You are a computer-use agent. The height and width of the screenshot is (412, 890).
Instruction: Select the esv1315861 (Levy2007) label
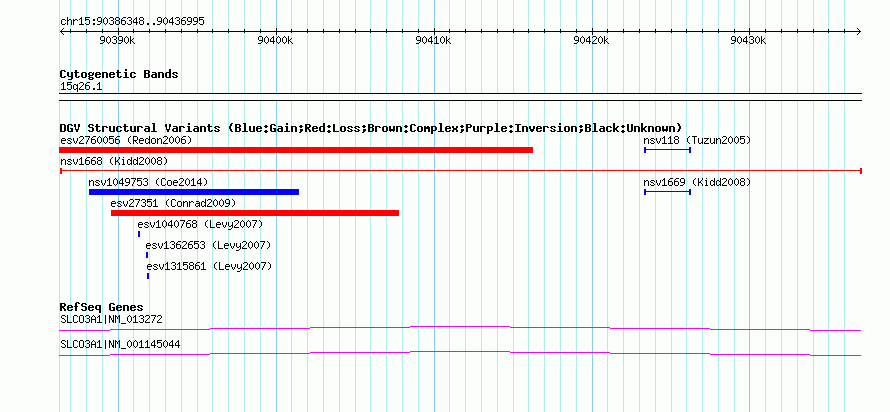point(209,266)
